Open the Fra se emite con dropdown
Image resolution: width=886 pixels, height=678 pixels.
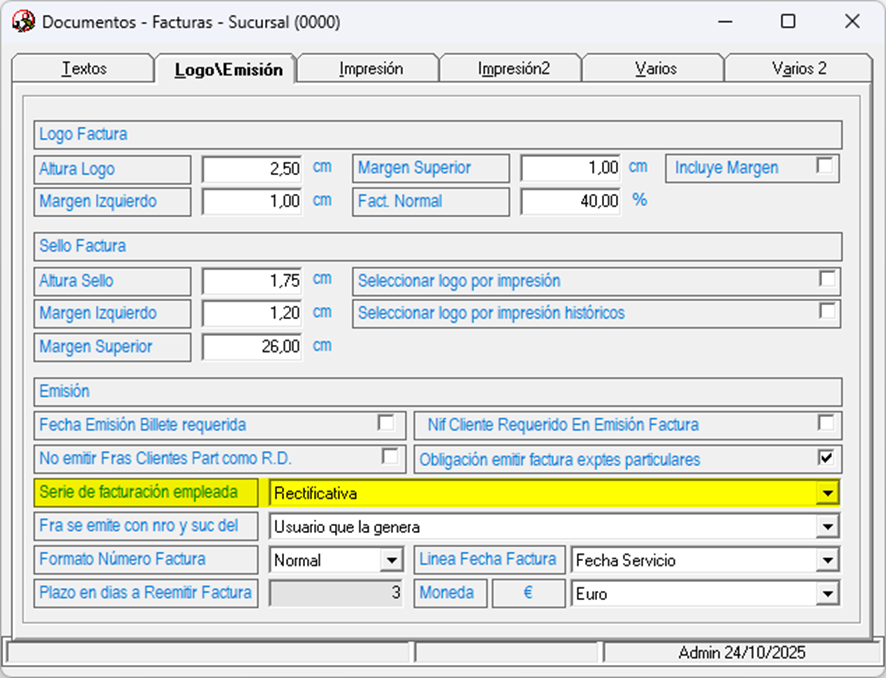tap(827, 527)
